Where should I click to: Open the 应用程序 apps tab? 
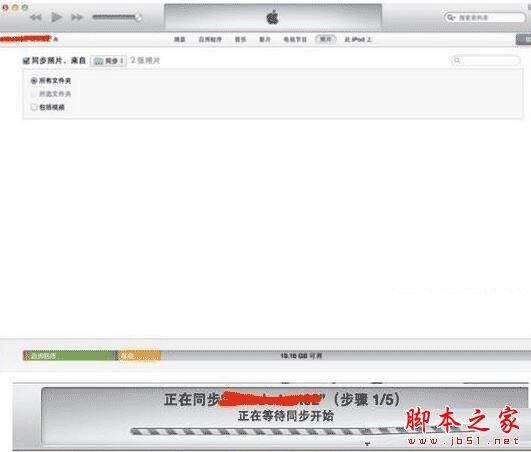click(210, 39)
